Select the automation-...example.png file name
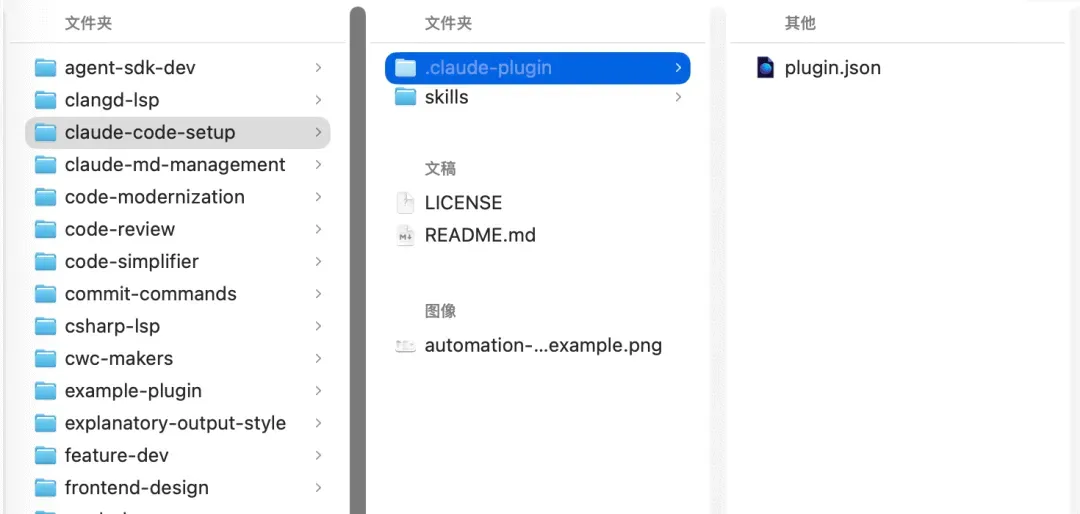This screenshot has height=514, width=1080. tap(543, 346)
